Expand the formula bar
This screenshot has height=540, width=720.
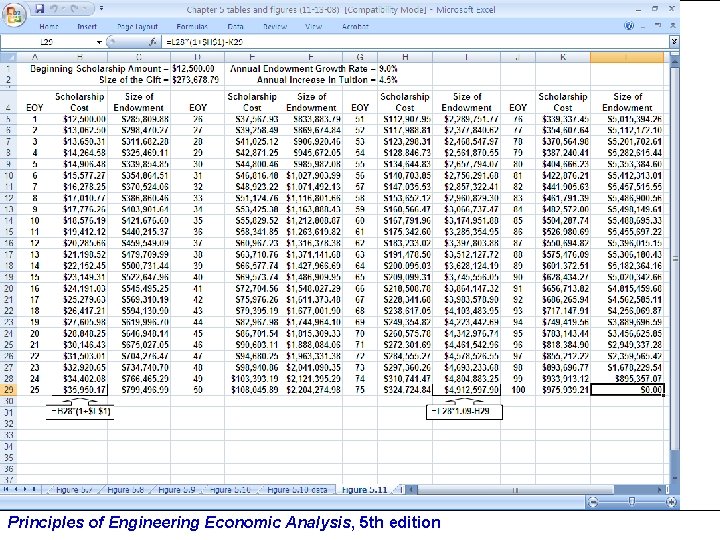pos(674,42)
